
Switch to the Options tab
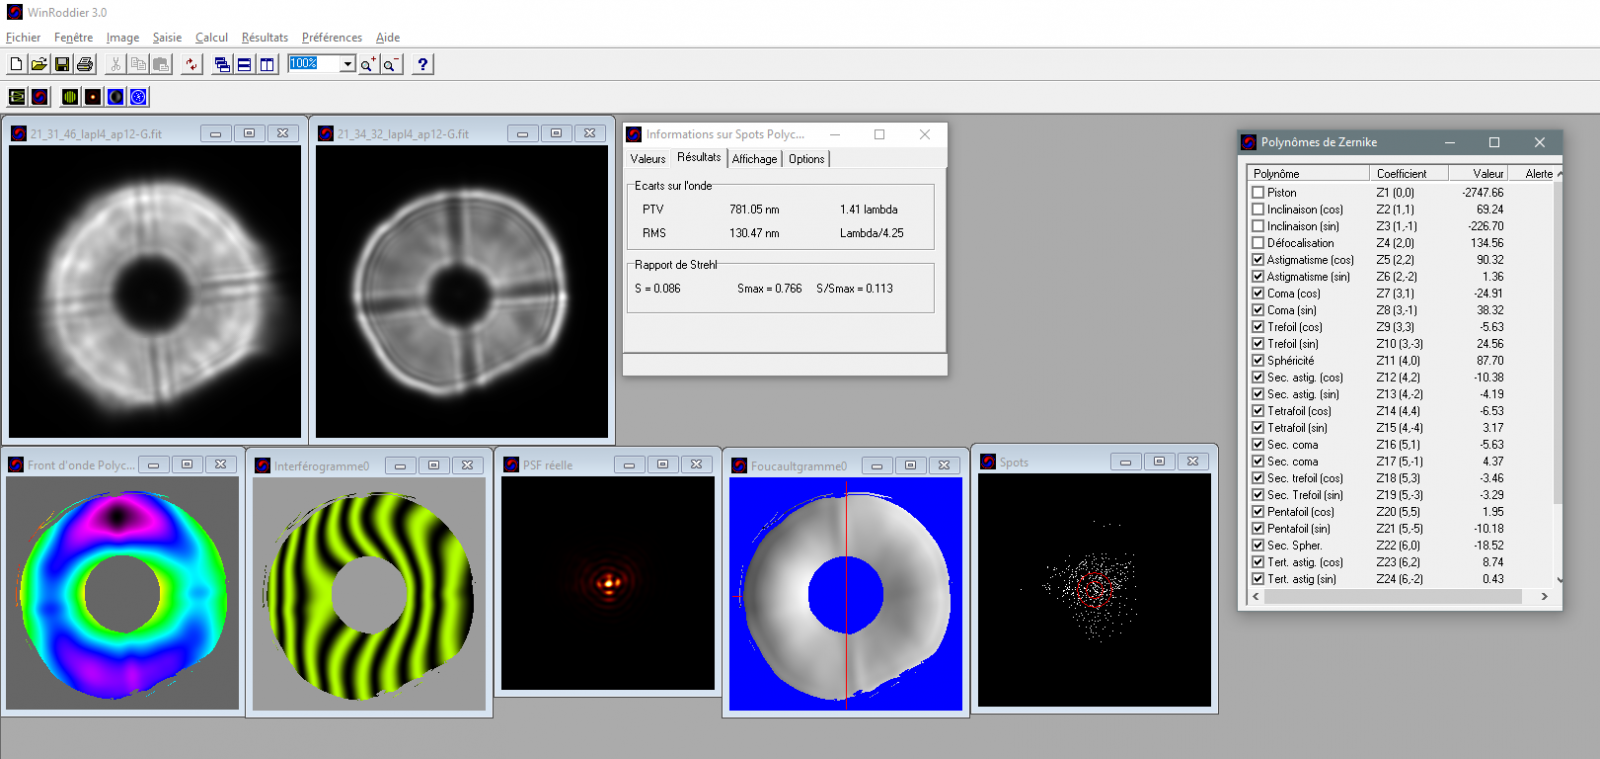pyautogui.click(x=807, y=159)
